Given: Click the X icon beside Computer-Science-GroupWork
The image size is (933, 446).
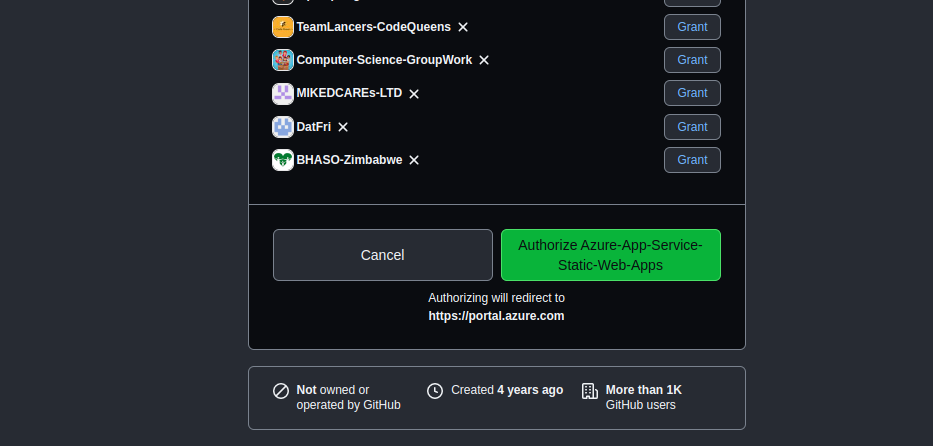Looking at the screenshot, I should 484,60.
